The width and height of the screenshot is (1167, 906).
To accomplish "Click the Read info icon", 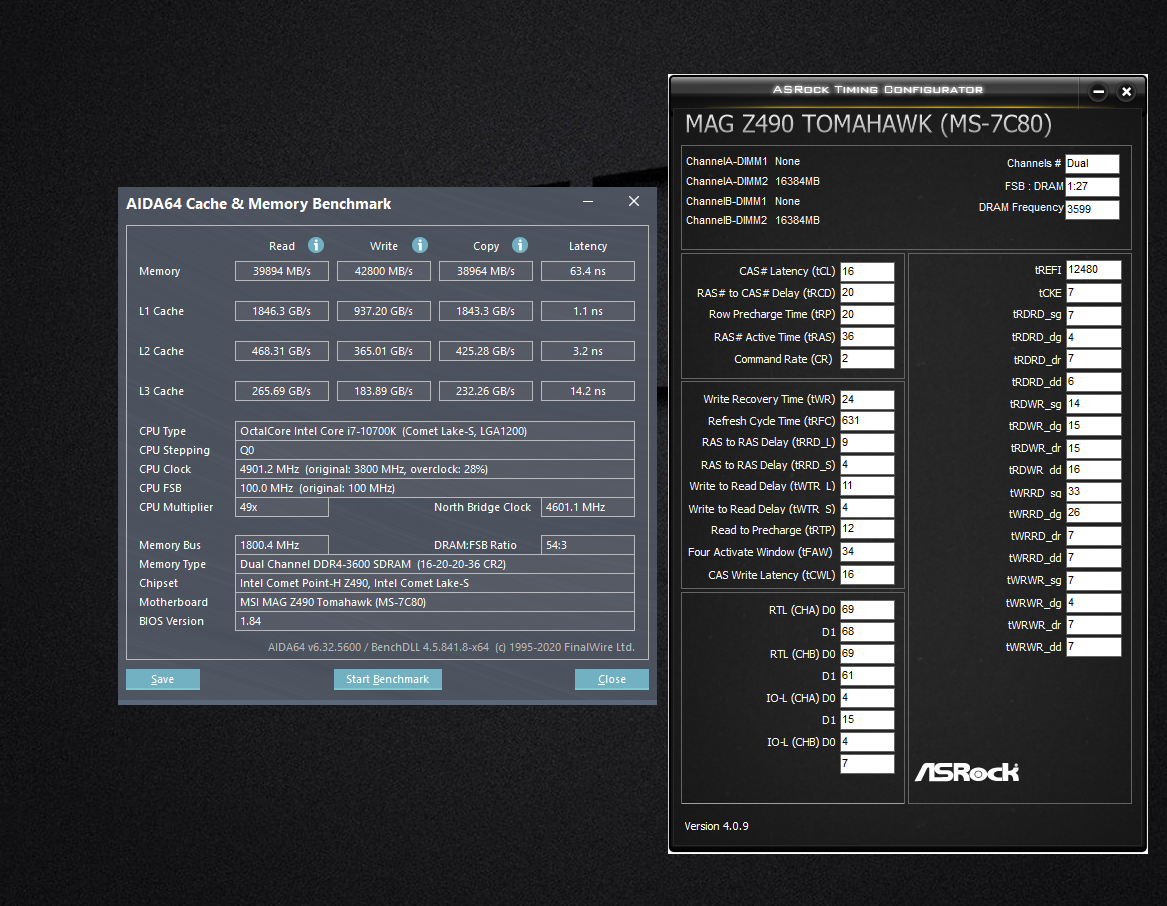I will 316,245.
